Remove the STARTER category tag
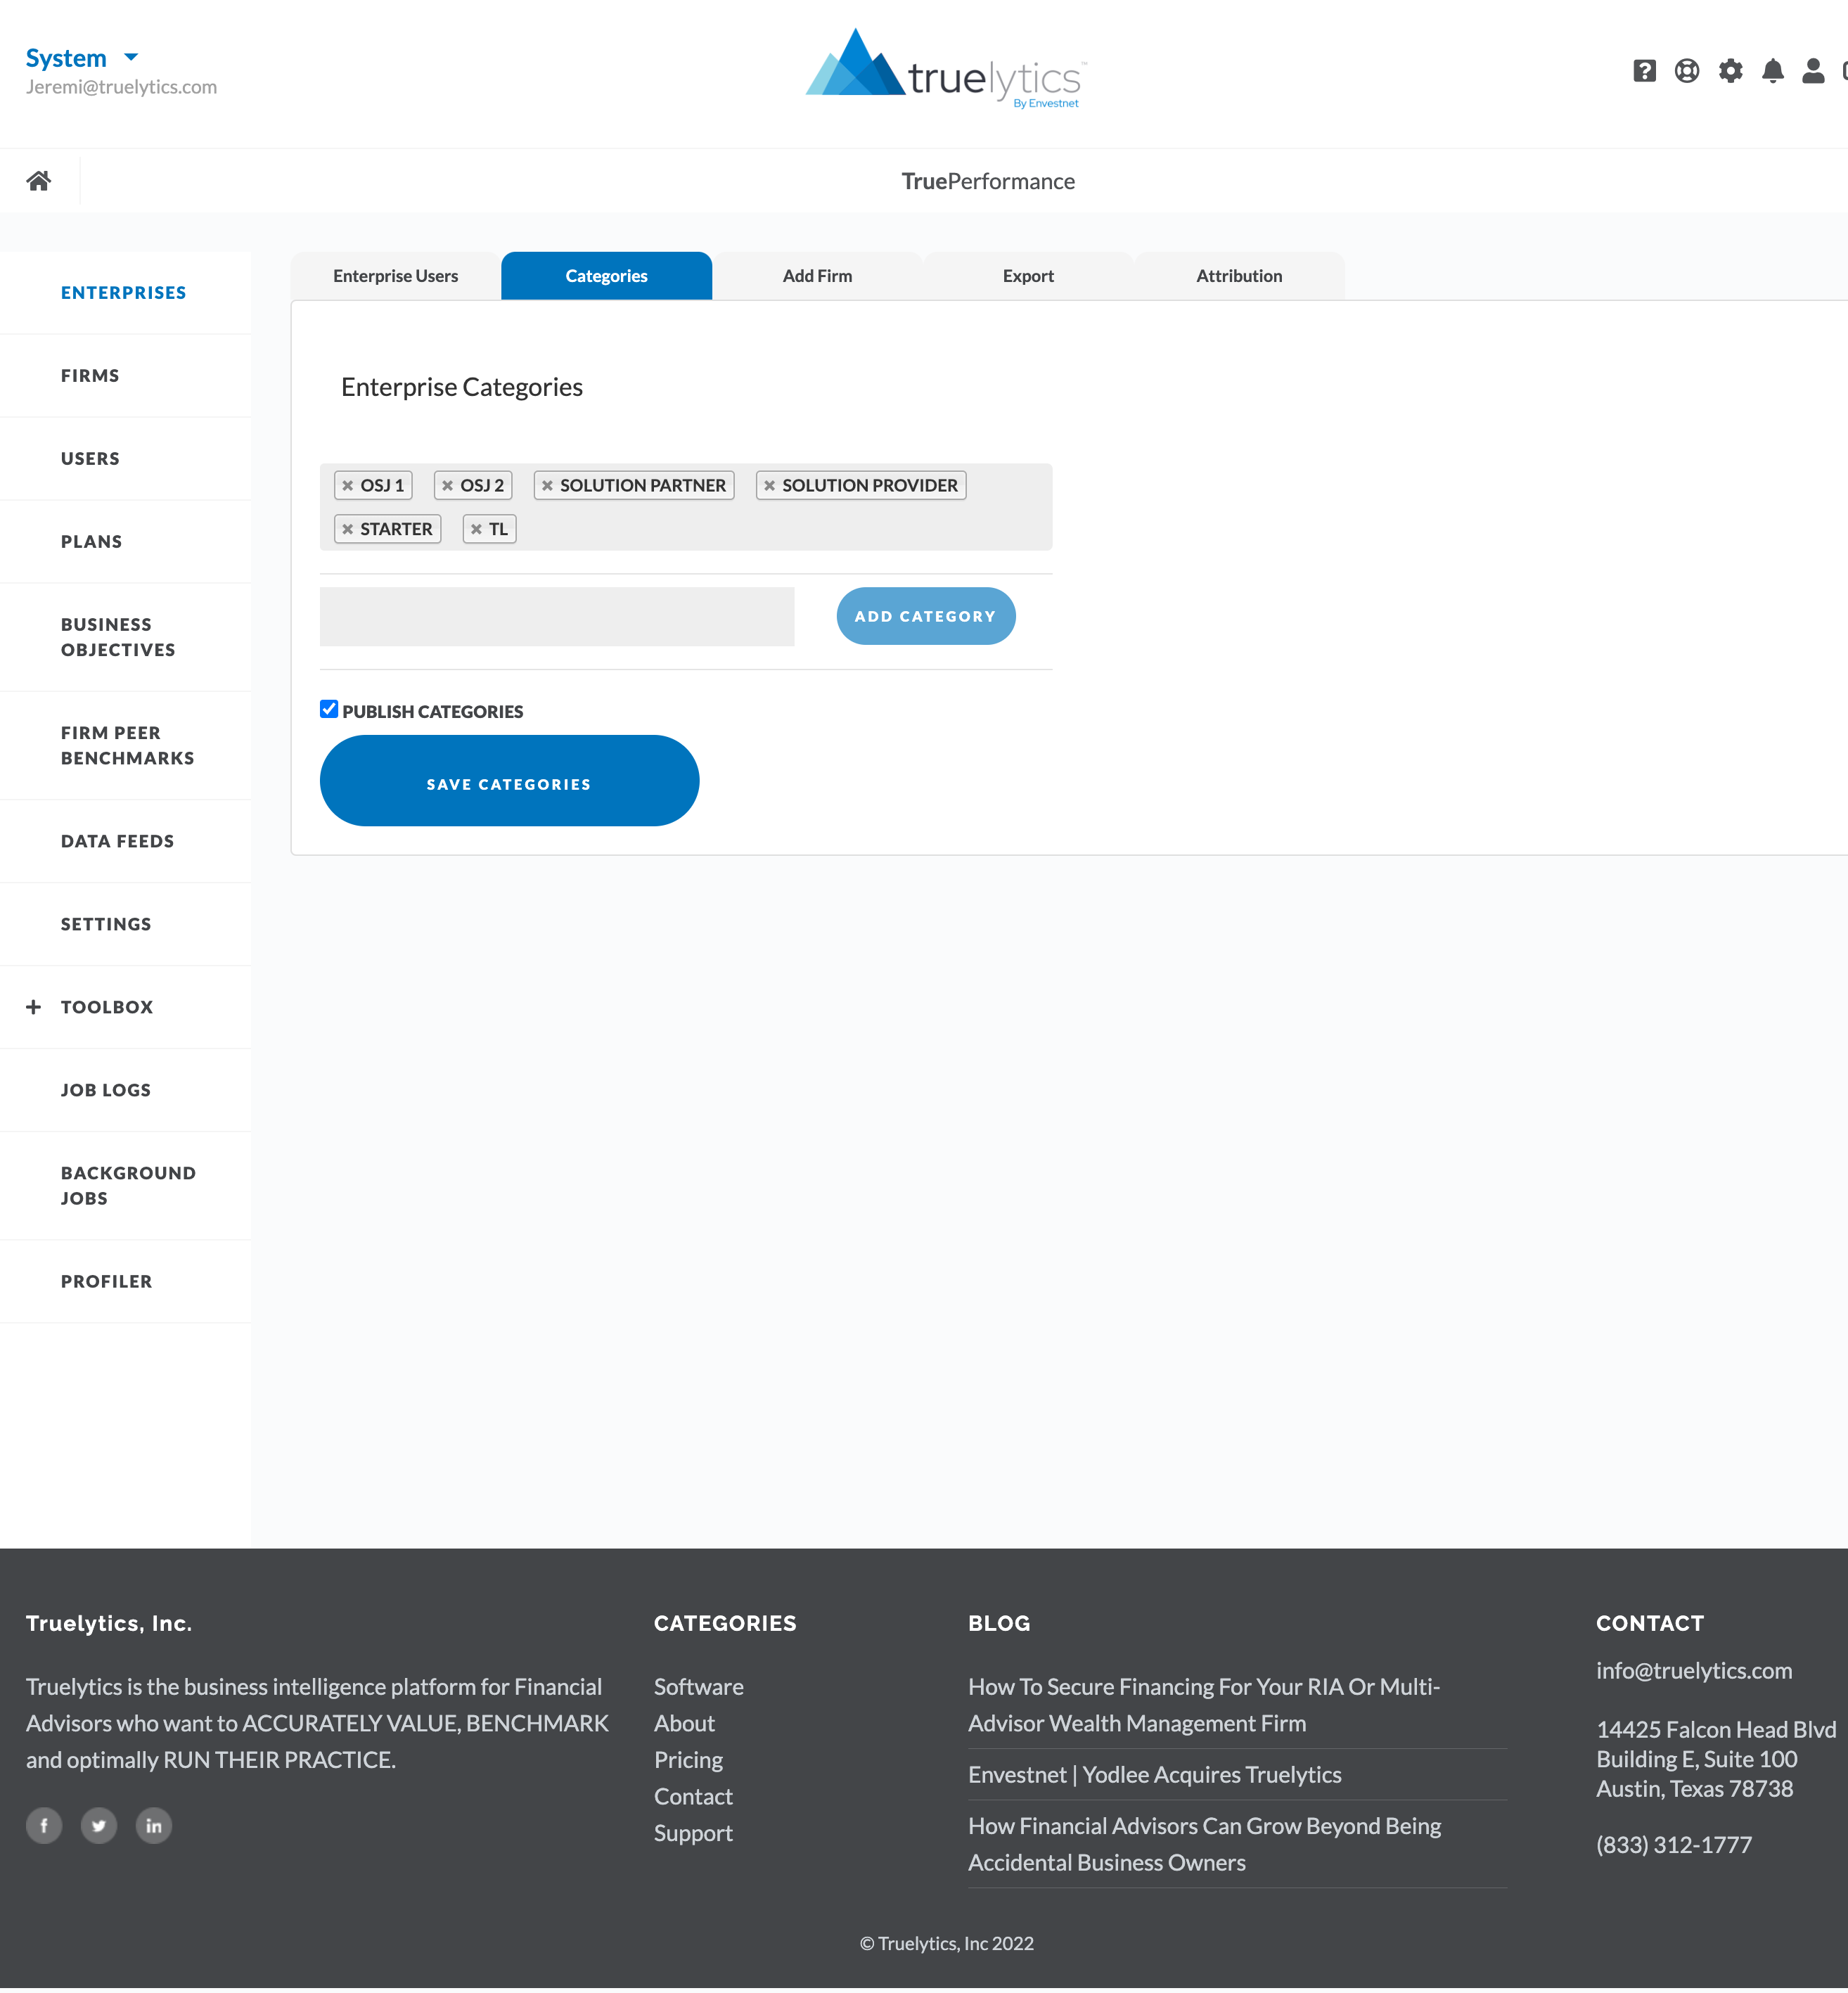 click(348, 530)
